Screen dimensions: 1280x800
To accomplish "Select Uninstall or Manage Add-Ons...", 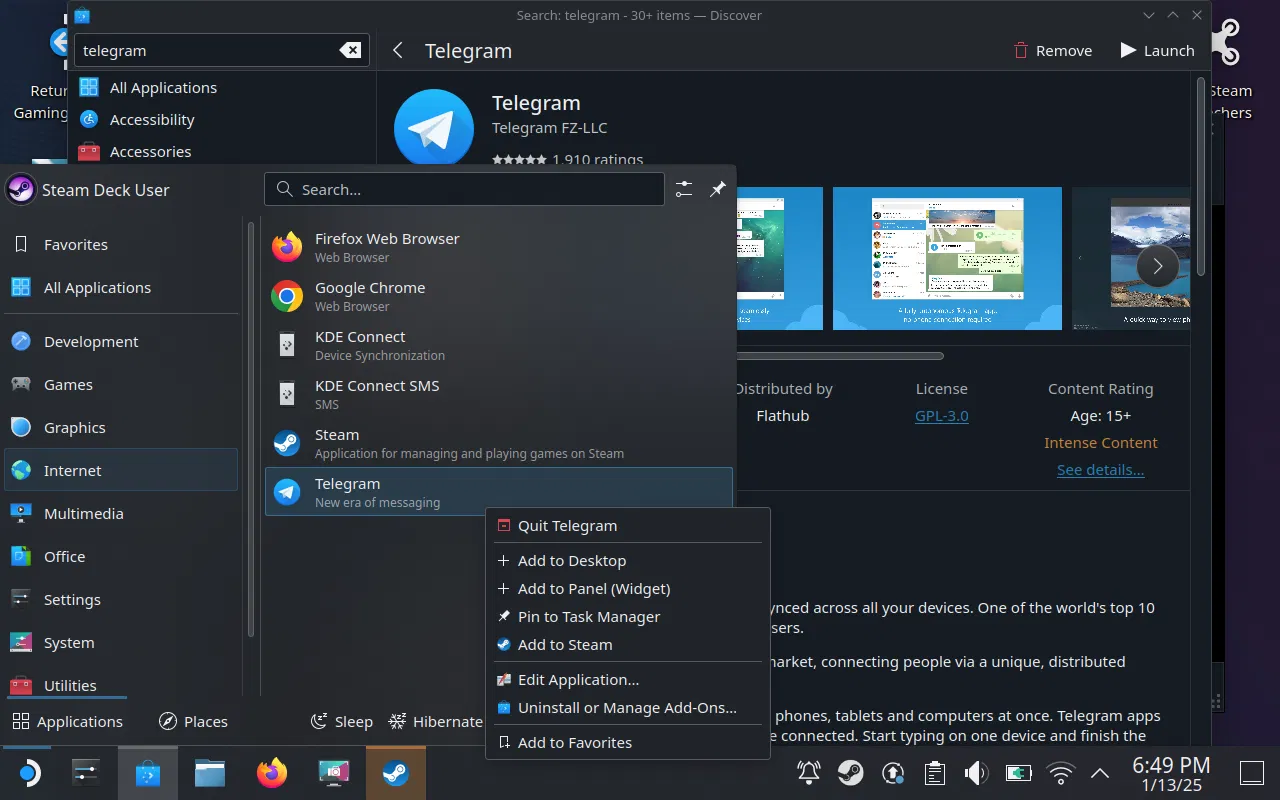I will (628, 708).
